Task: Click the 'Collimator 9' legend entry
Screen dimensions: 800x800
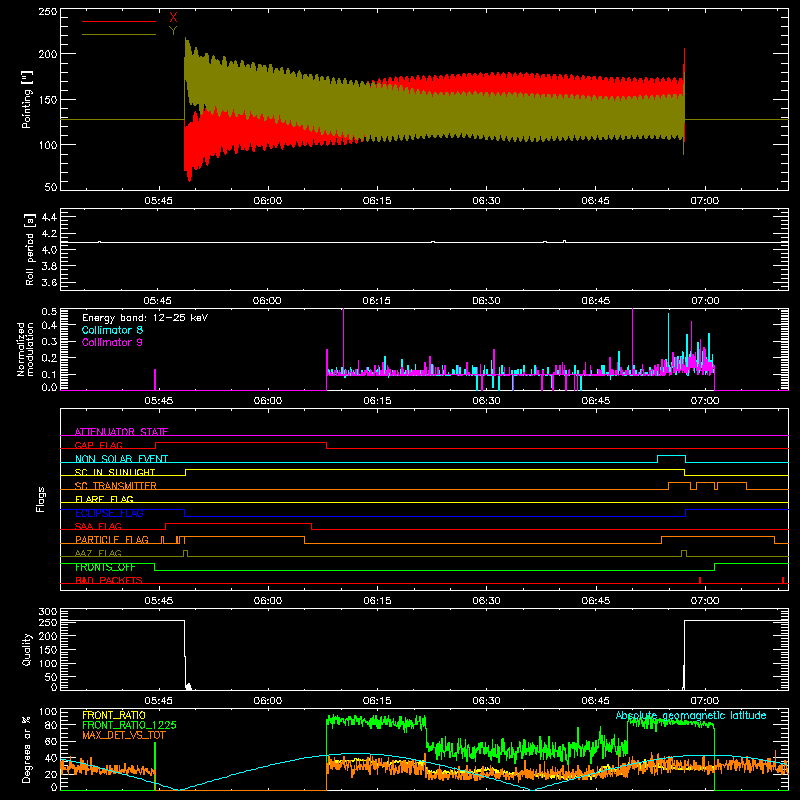Action: 112,342
